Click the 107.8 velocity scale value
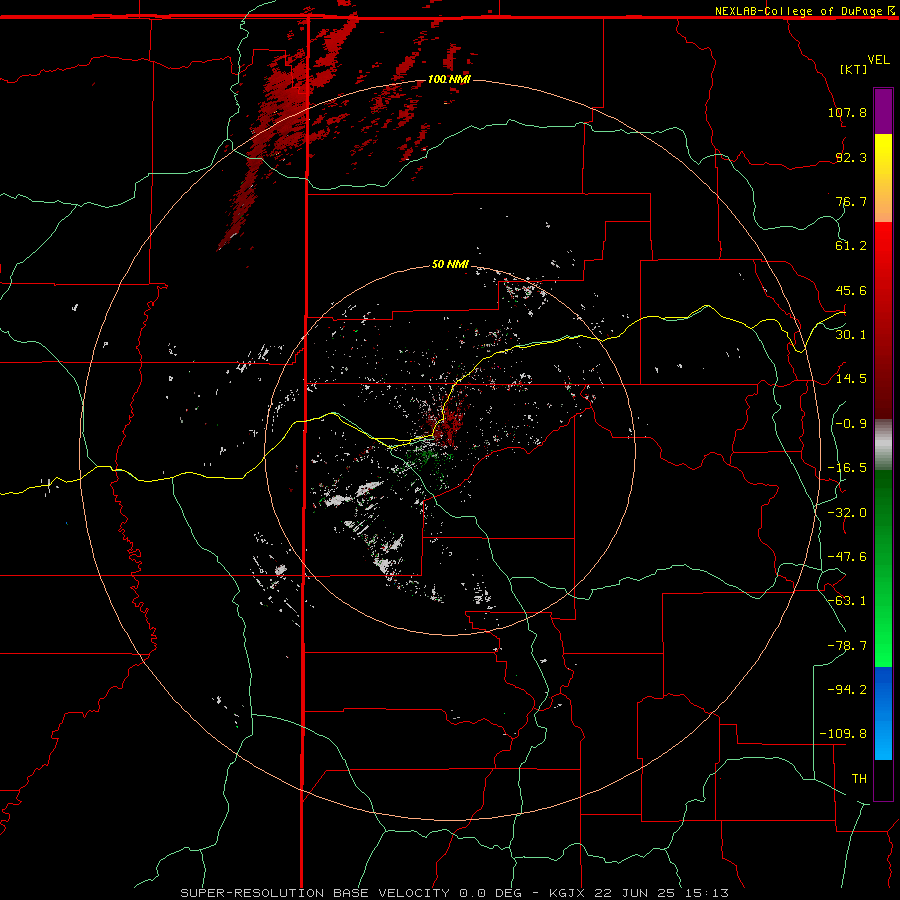The width and height of the screenshot is (900, 900). pyautogui.click(x=847, y=112)
